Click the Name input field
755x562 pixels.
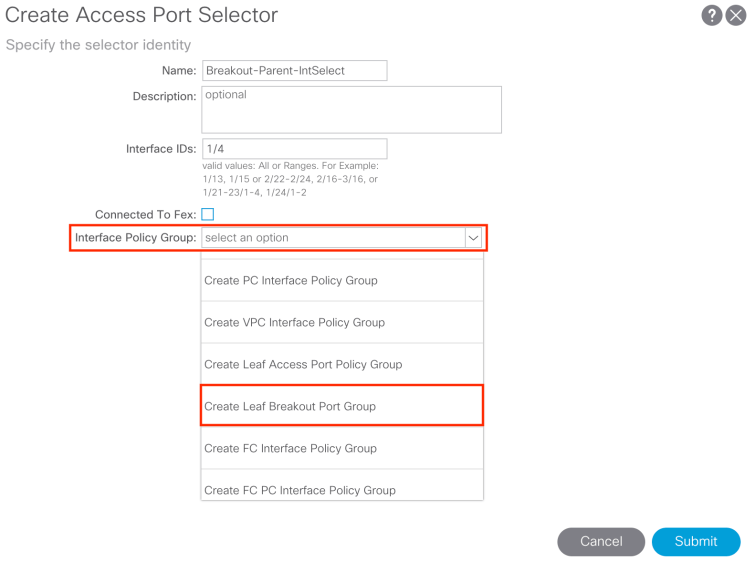click(x=294, y=71)
